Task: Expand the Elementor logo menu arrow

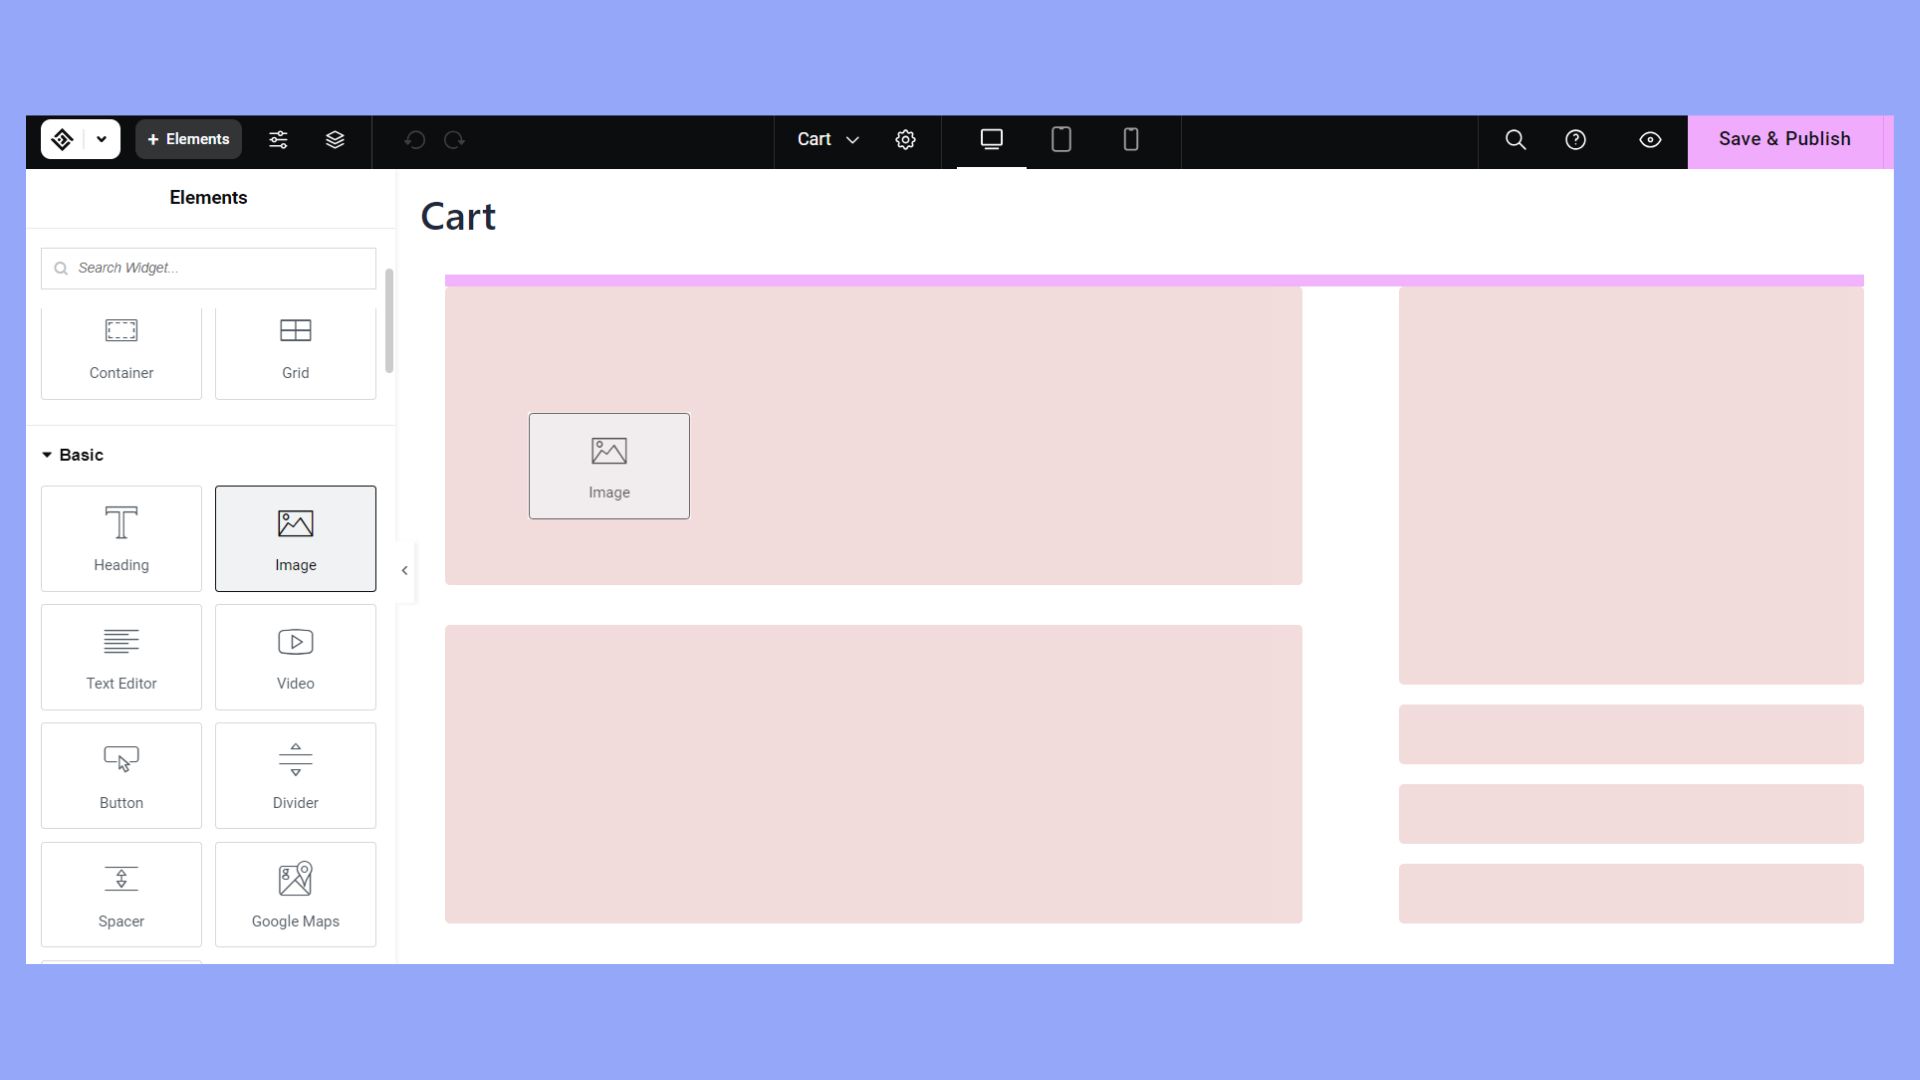Action: pos(101,139)
